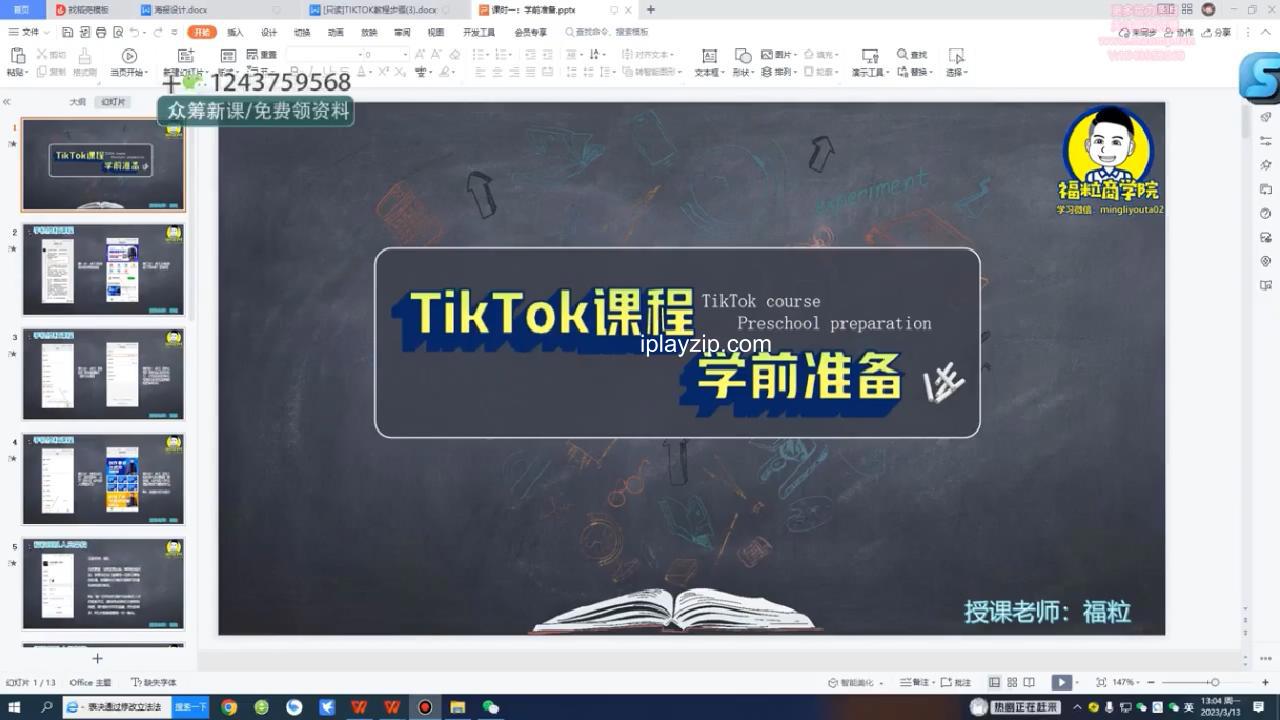Open the Insert (插入) ribbon tab
This screenshot has height=720, width=1280.
coord(235,32)
